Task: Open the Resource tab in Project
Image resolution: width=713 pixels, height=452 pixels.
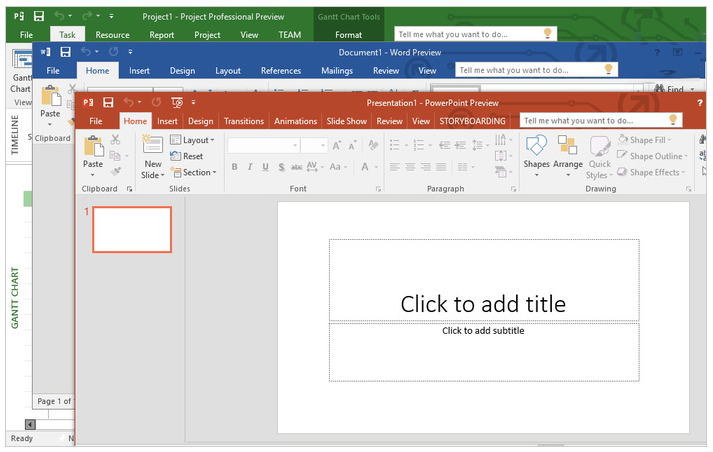Action: [x=112, y=35]
